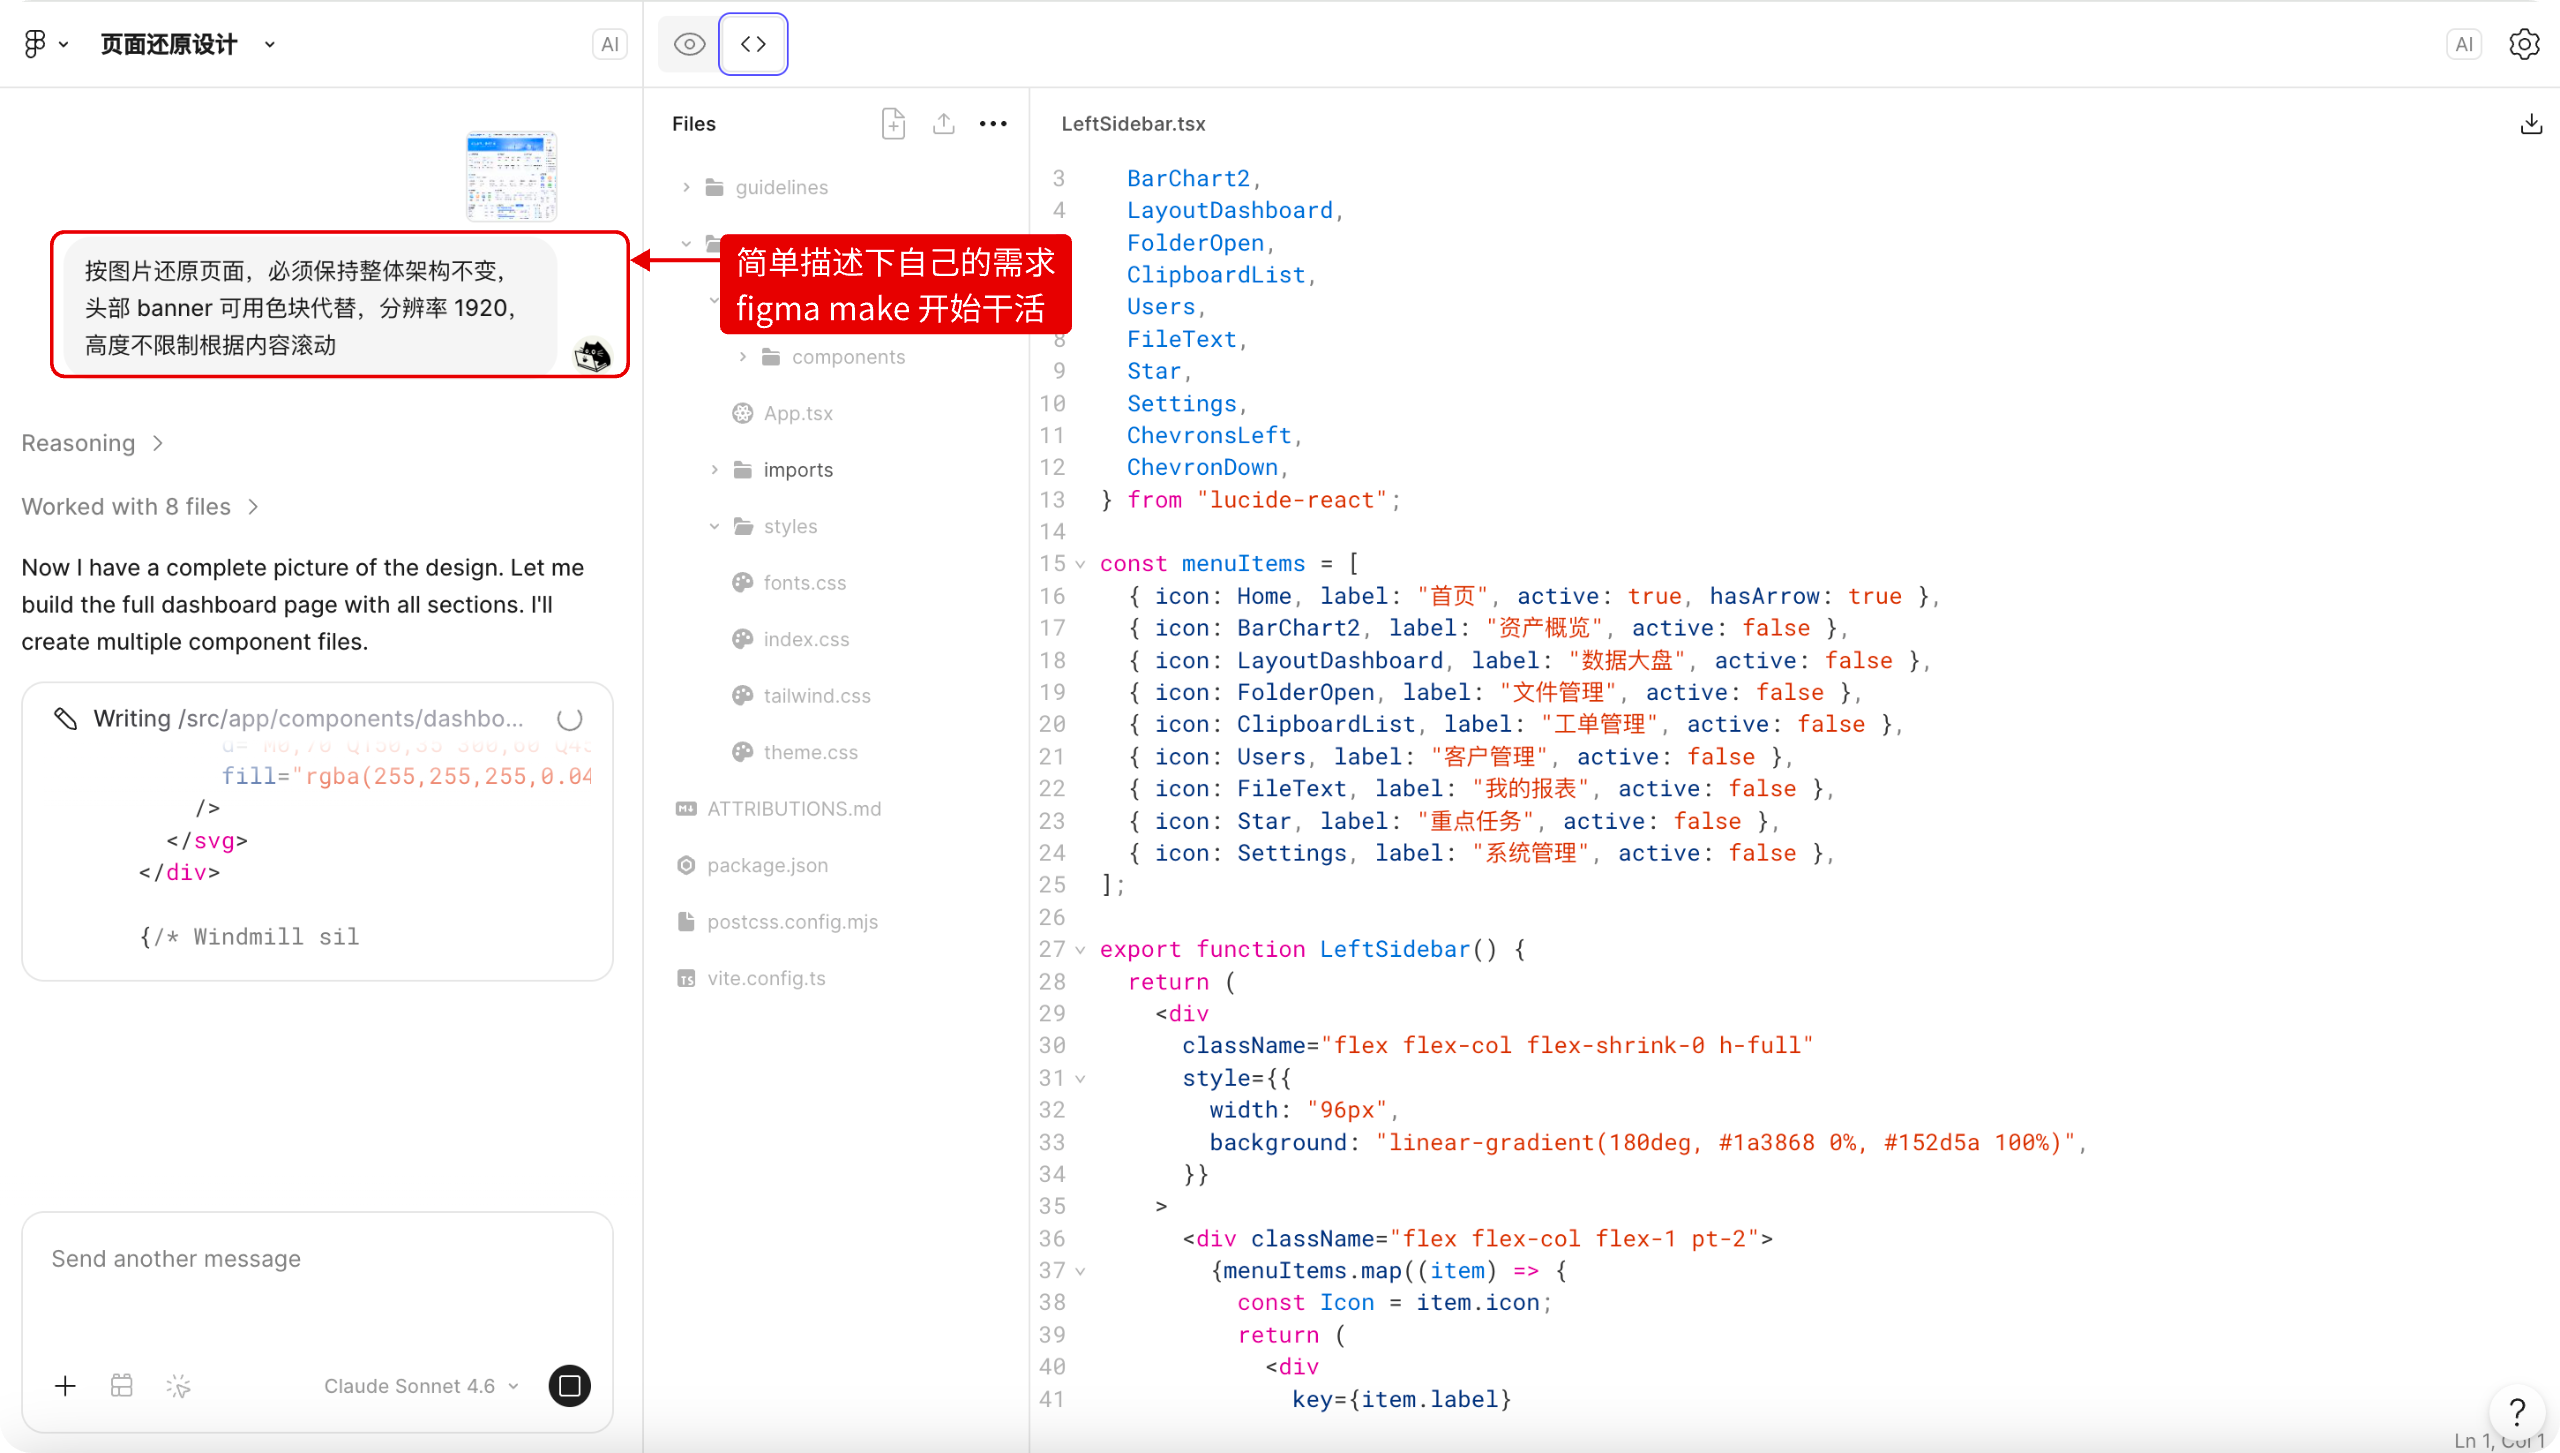This screenshot has height=1453, width=2560.
Task: Click the index.css palette icon
Action: [x=742, y=639]
